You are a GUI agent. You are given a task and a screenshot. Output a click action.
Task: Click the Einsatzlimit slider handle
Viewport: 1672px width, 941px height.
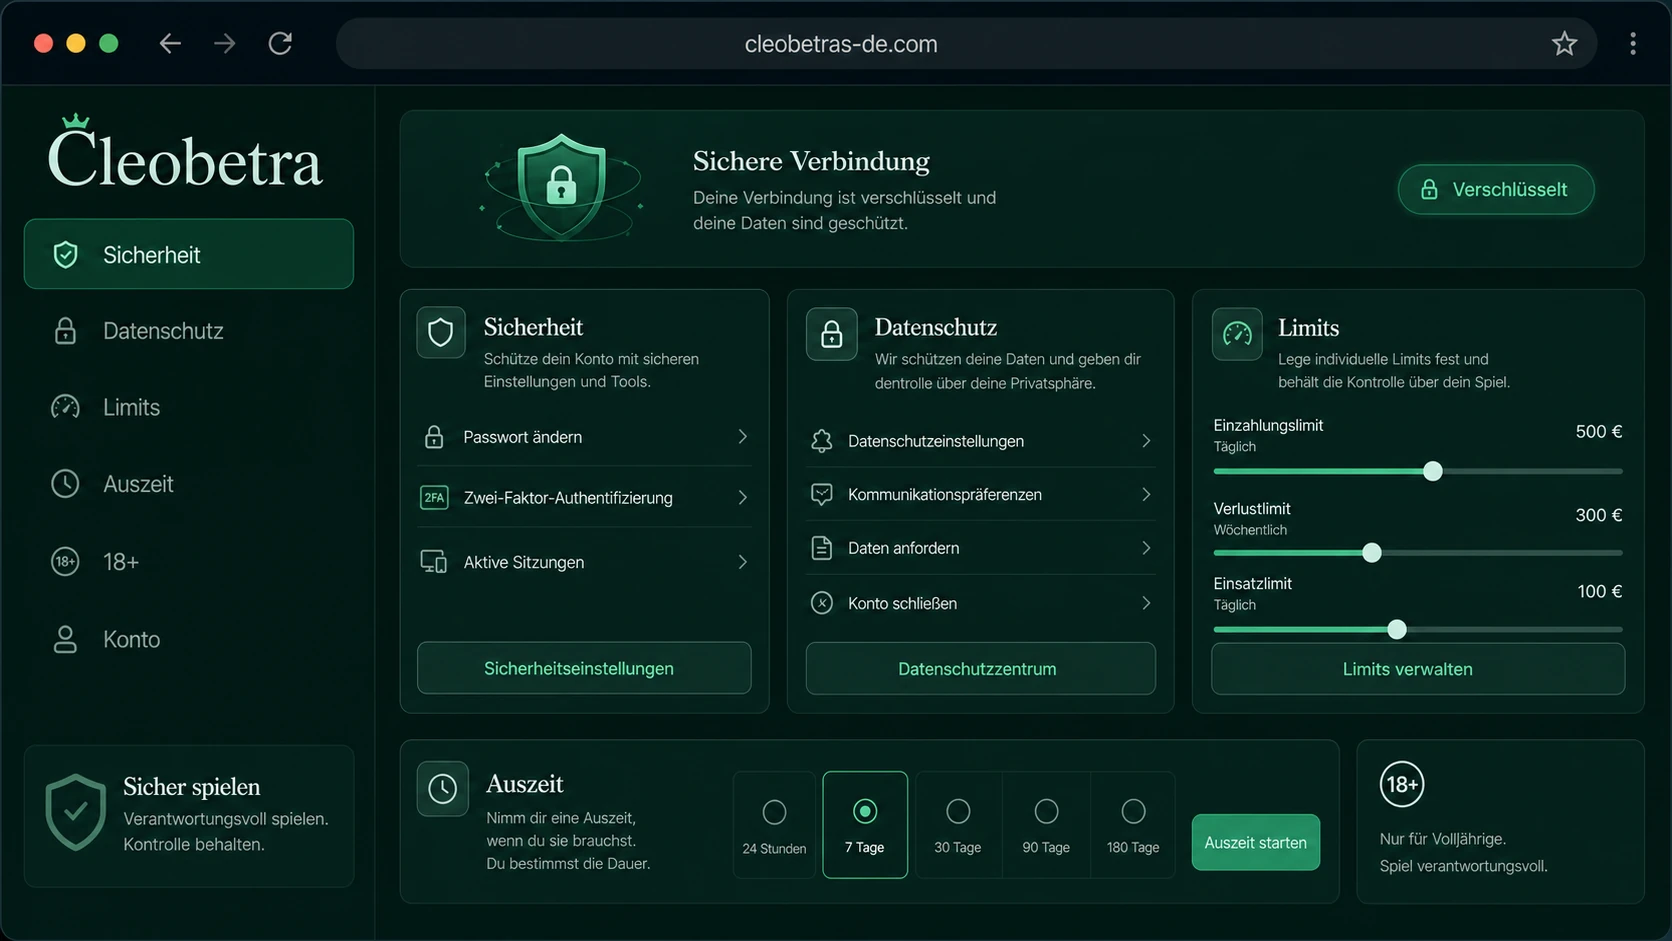tap(1397, 629)
